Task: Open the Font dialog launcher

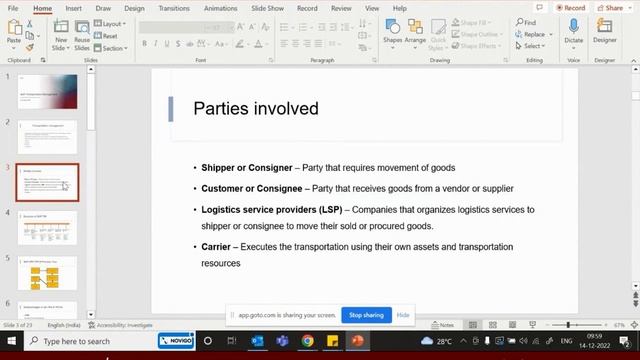Action: pyautogui.click(x=271, y=60)
